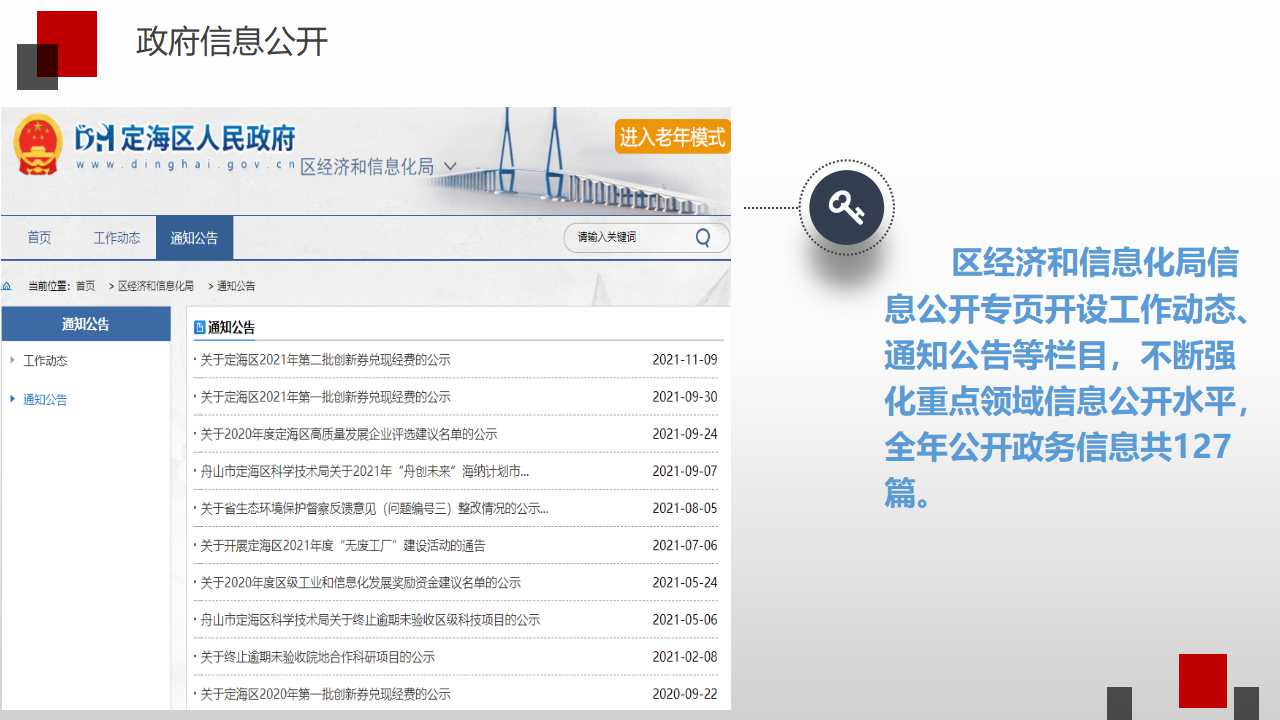Open the 首页 navigation tab
The width and height of the screenshot is (1280, 720).
[x=39, y=238]
